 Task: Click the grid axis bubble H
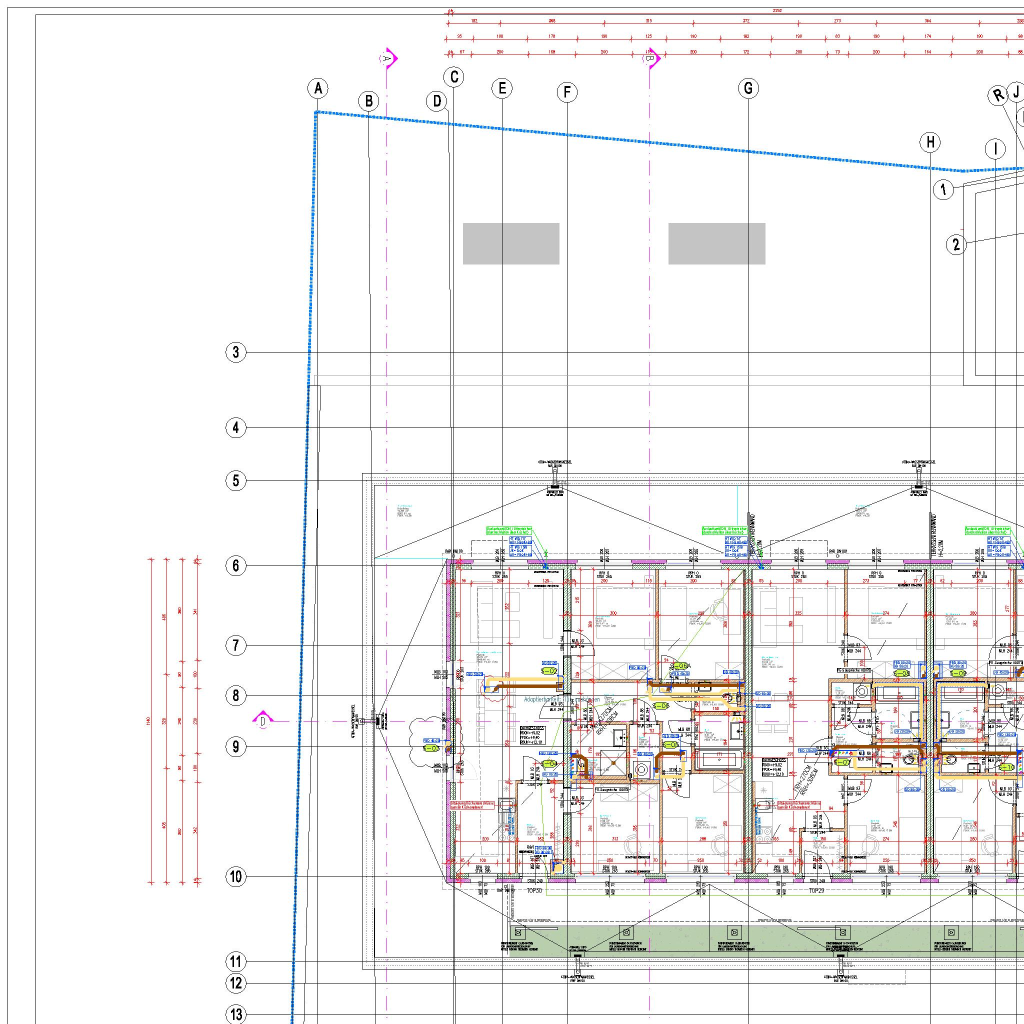coord(931,142)
